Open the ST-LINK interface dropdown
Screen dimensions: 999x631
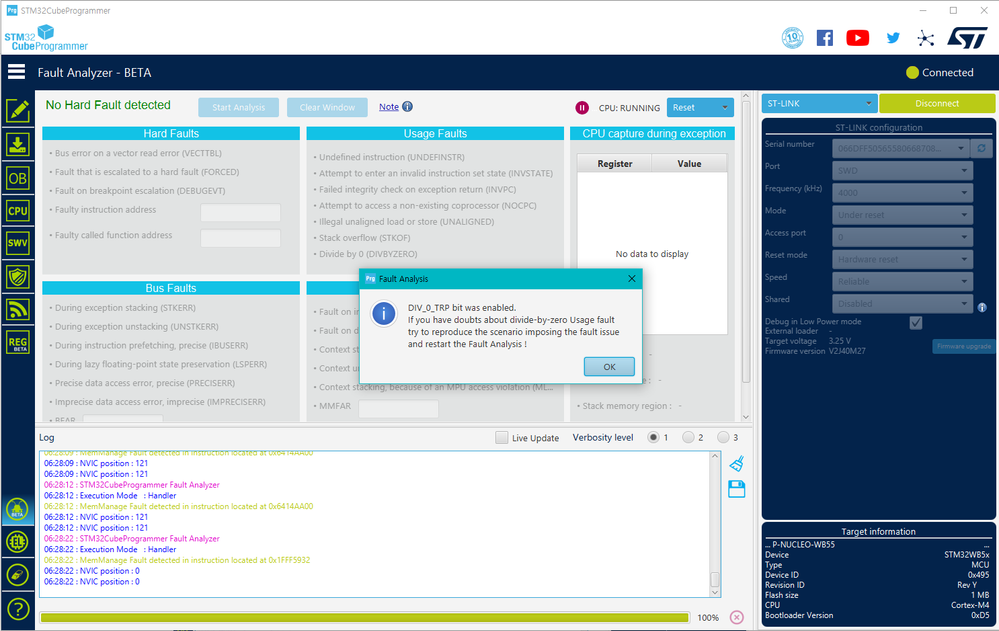tap(819, 103)
